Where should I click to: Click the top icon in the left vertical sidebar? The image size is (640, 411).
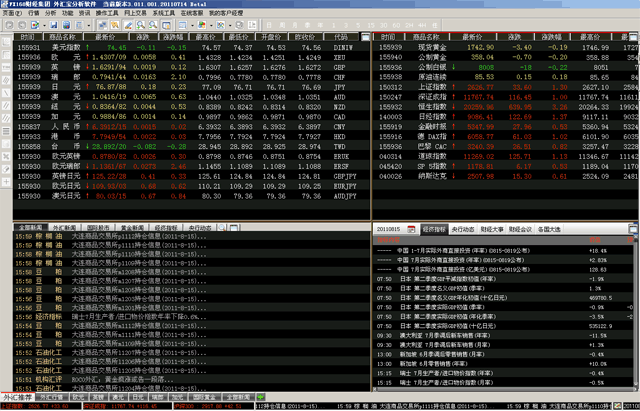[x=6, y=42]
